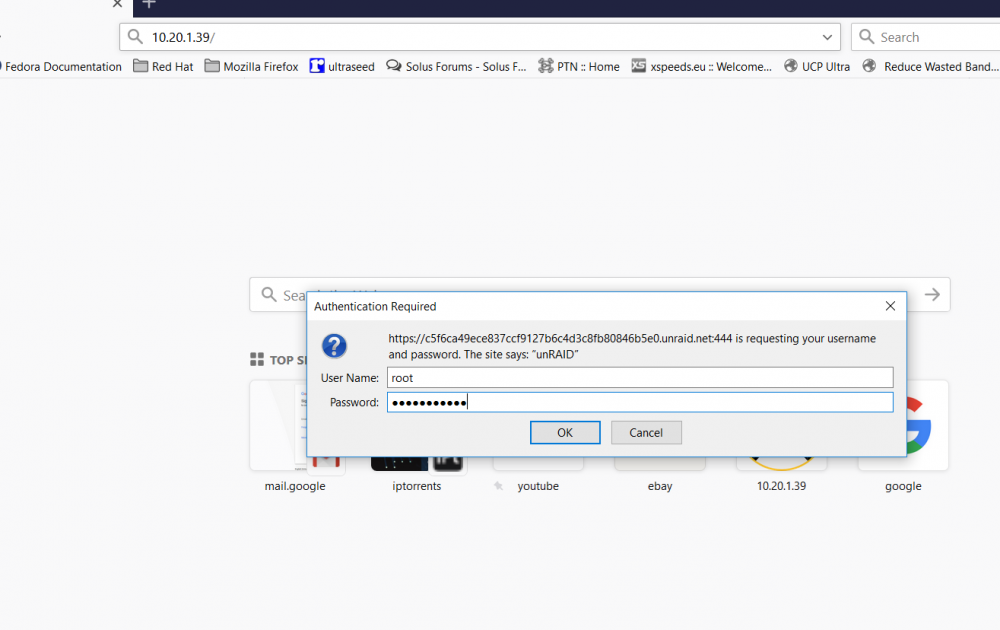Click the magnifier icon in the address bar

tap(135, 37)
